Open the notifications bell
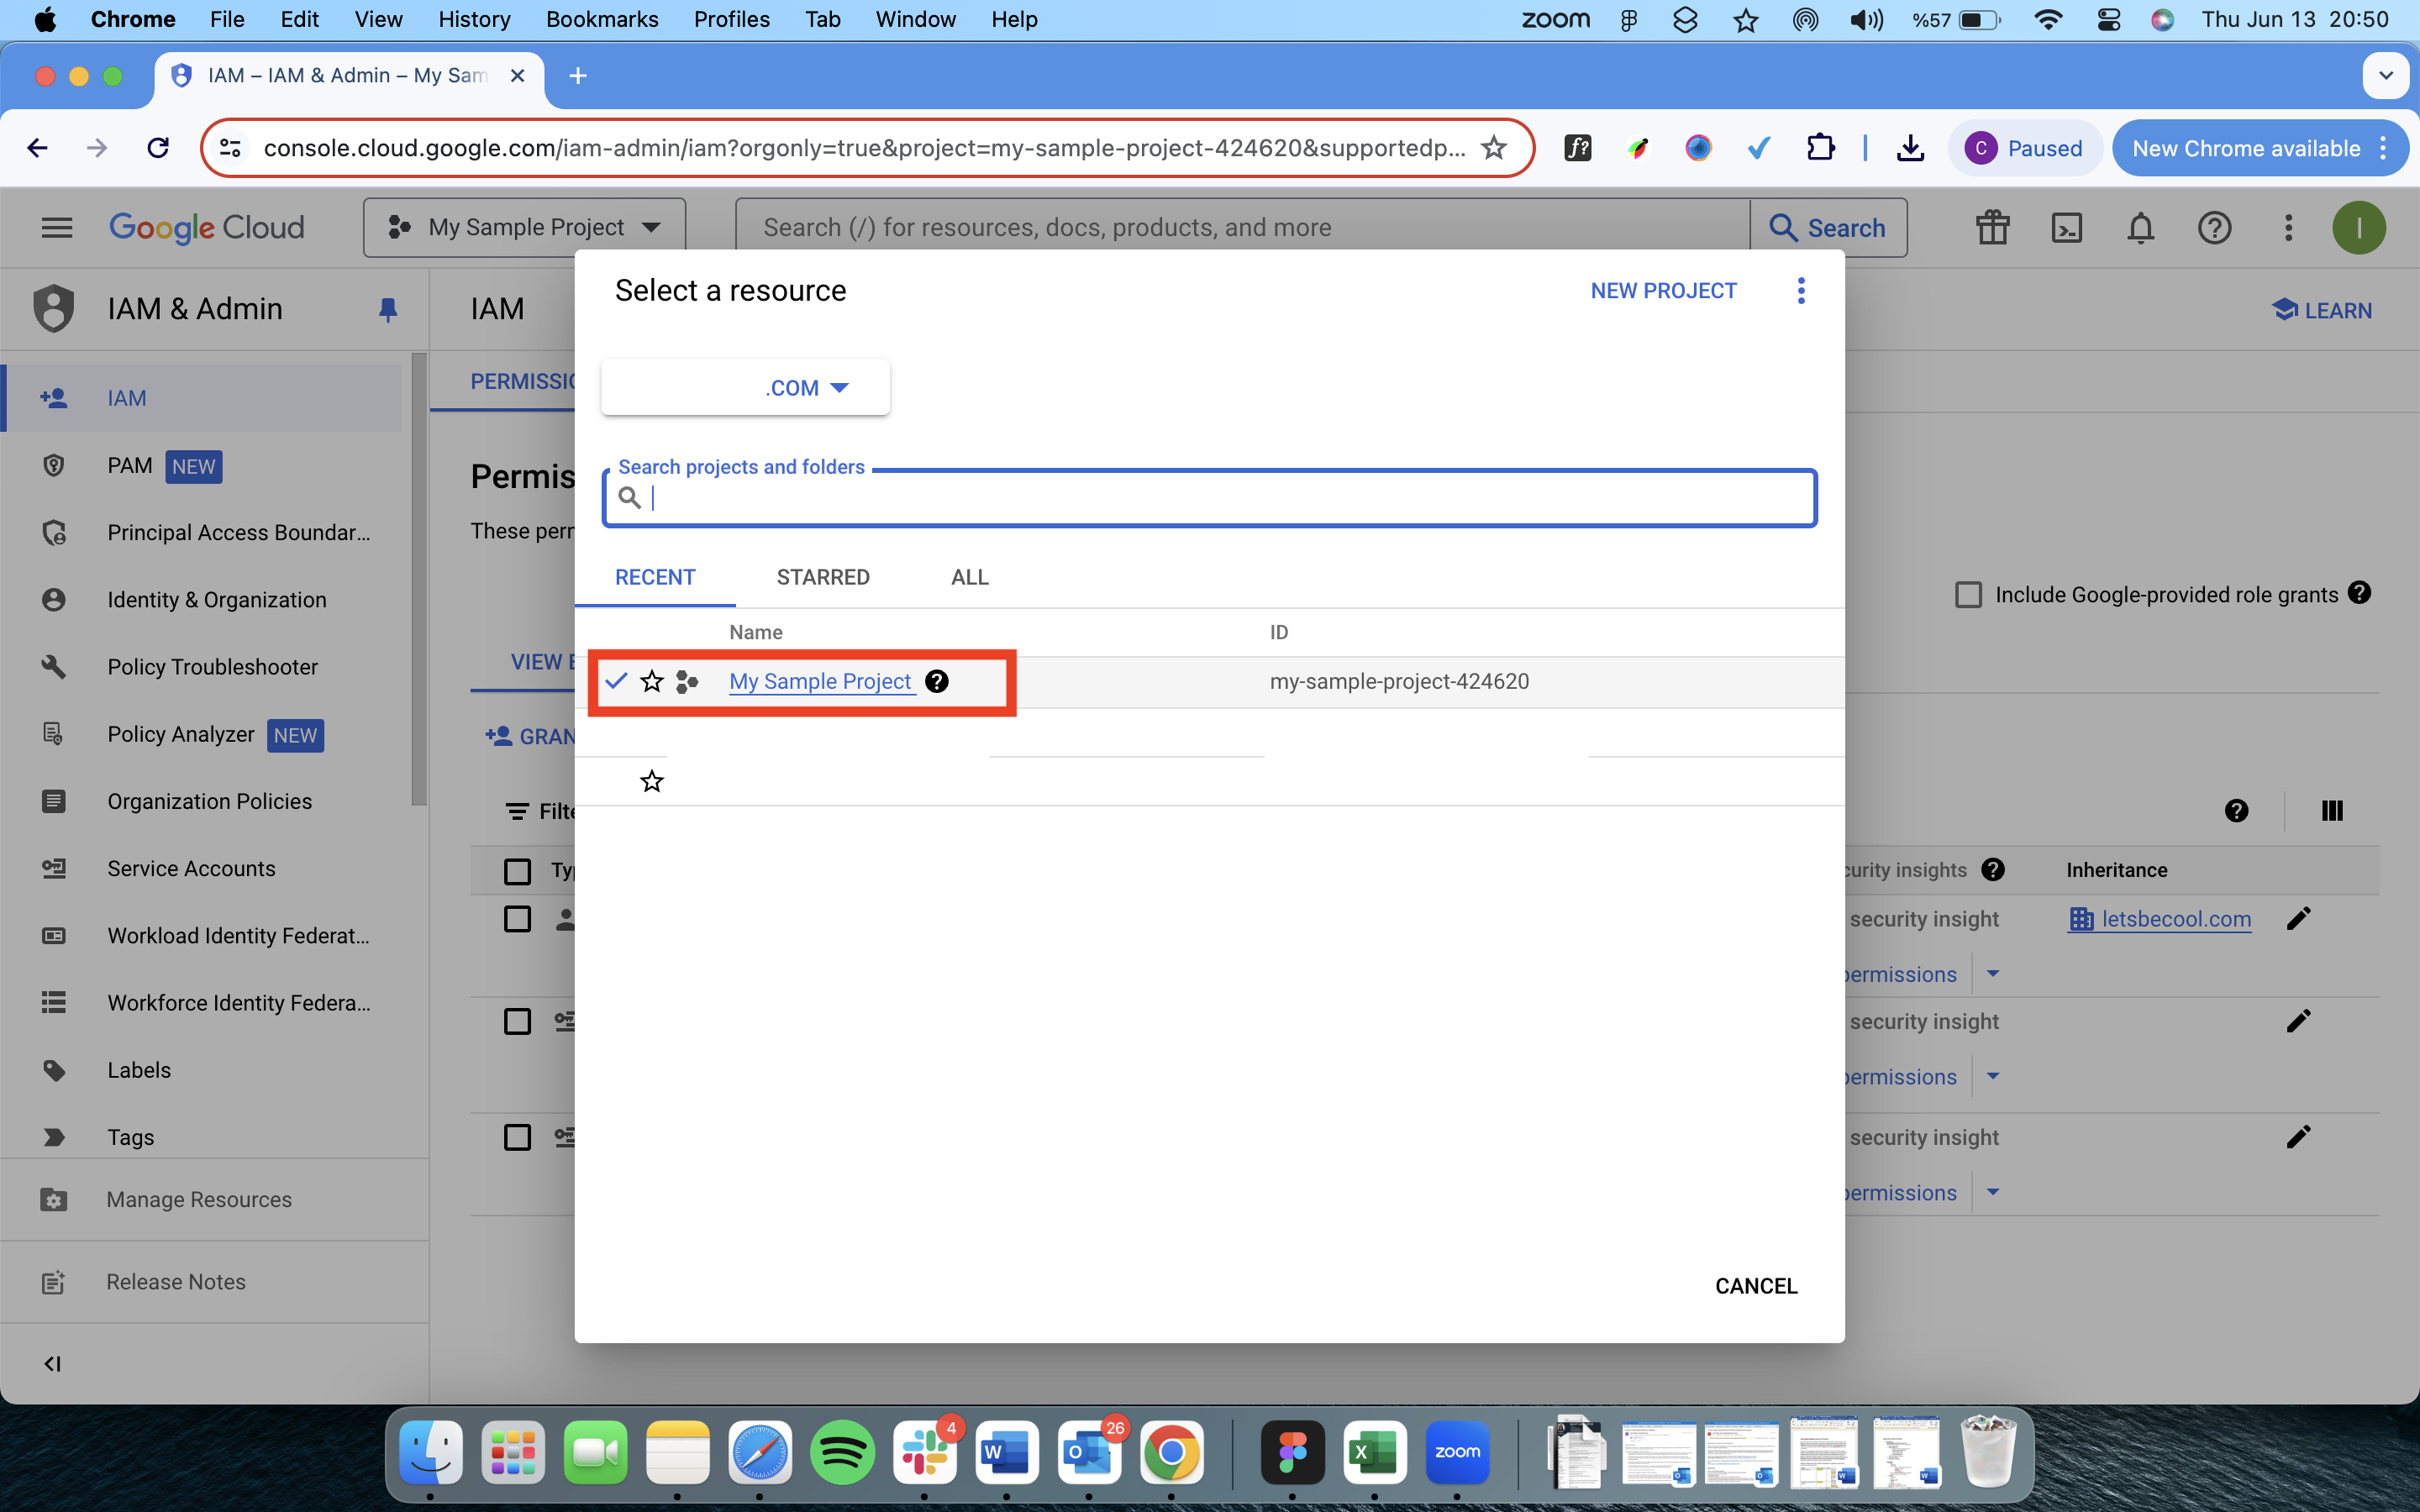The width and height of the screenshot is (2420, 1512). 2140,228
